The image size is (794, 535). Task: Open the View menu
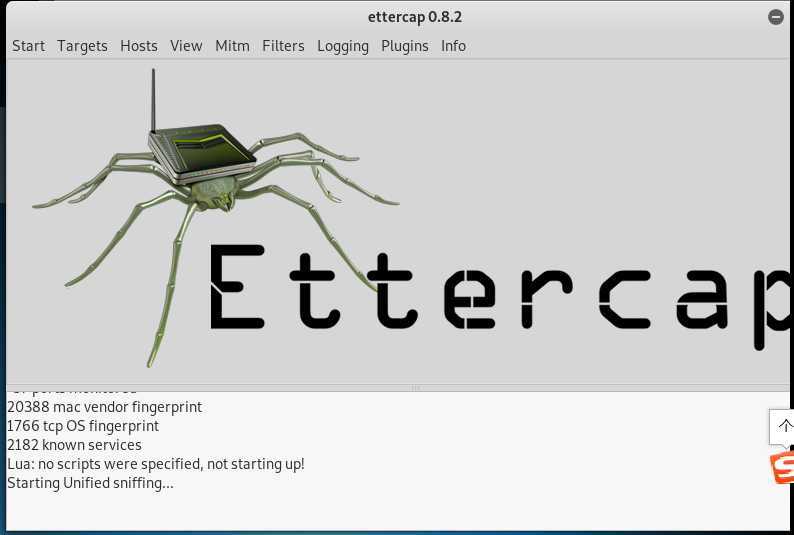tap(186, 46)
